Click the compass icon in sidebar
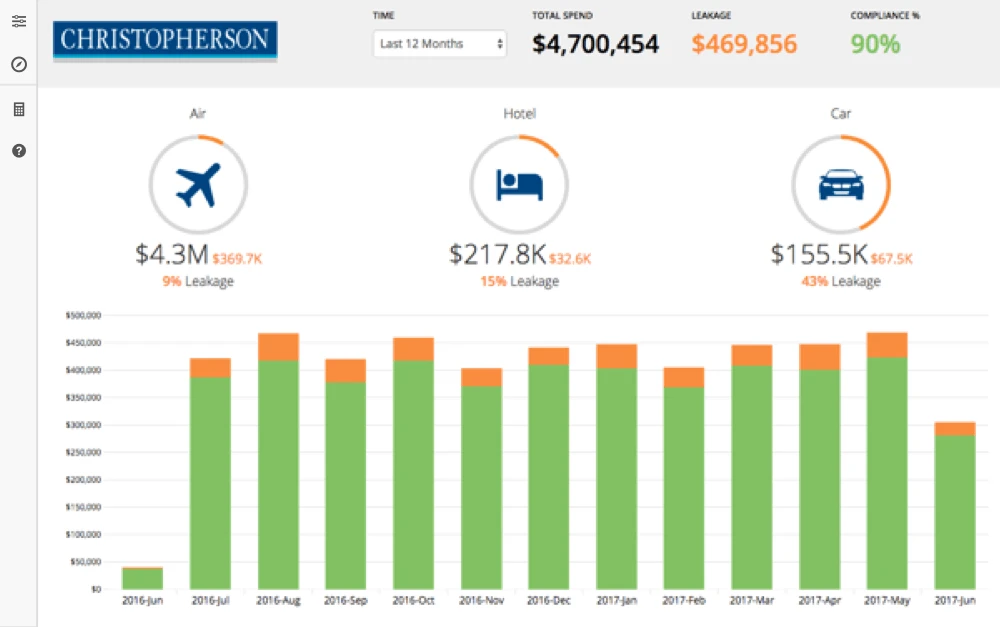 click(x=18, y=65)
